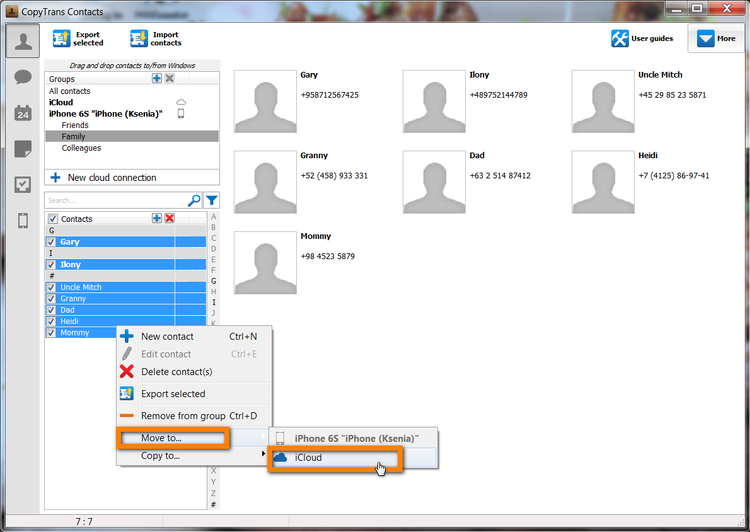Open the Messages speech bubble section
The image size is (750, 532).
pos(23,77)
